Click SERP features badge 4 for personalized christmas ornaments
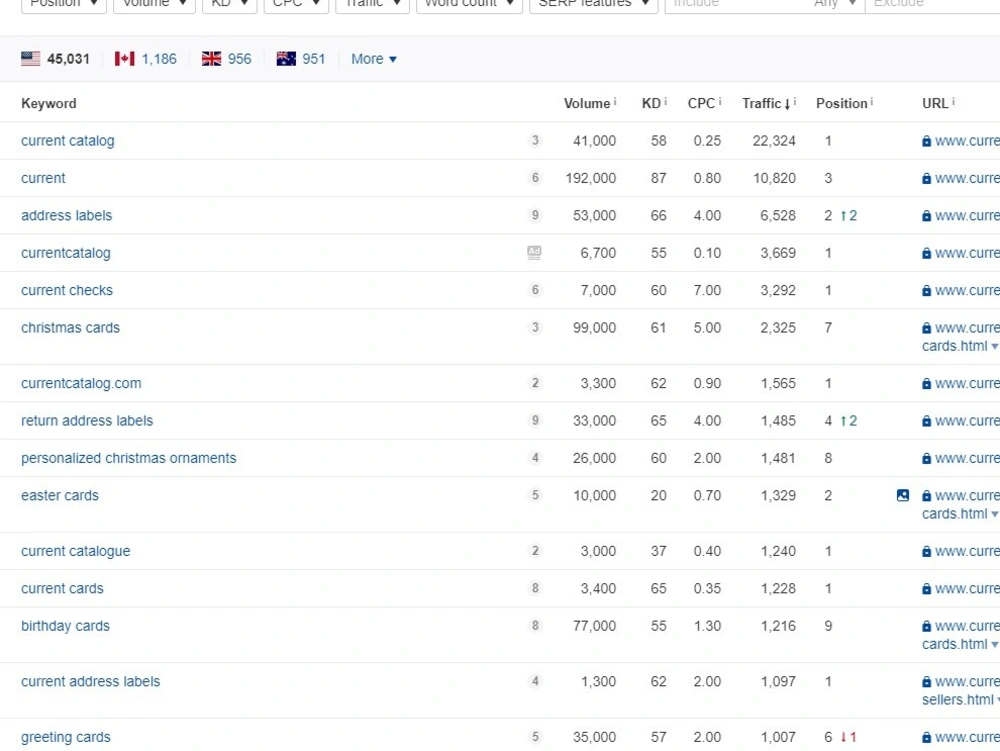This screenshot has width=1000, height=751. tap(535, 458)
